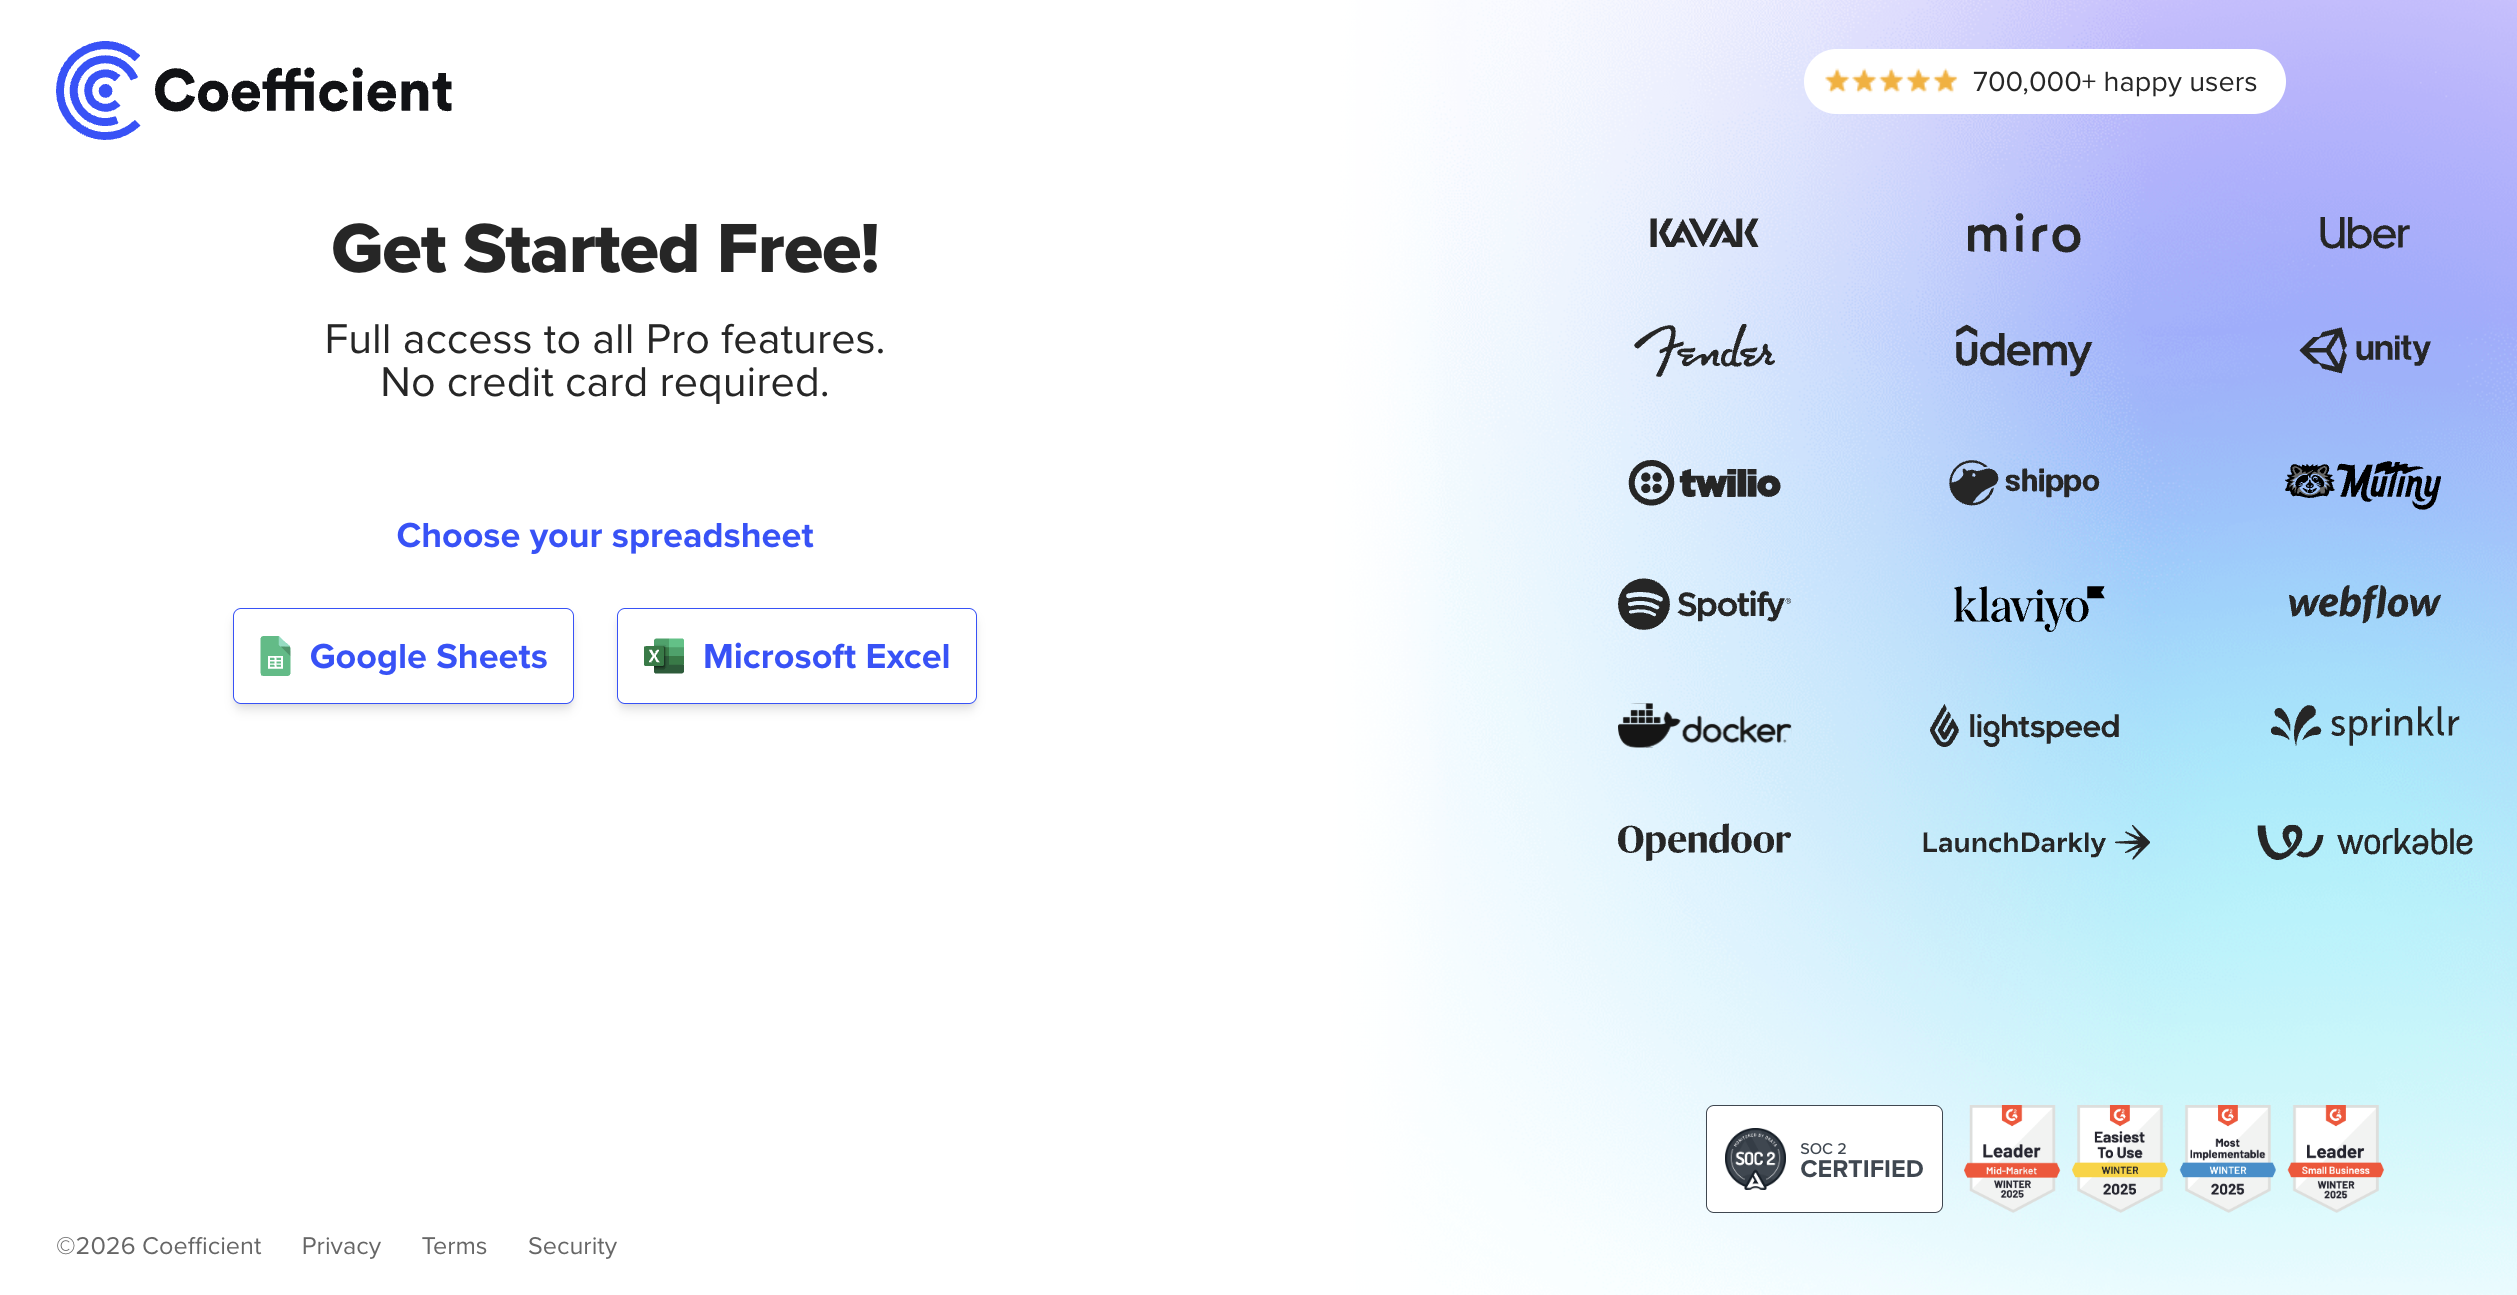This screenshot has height=1295, width=2517.
Task: Open the Terms footer link
Action: 454,1246
